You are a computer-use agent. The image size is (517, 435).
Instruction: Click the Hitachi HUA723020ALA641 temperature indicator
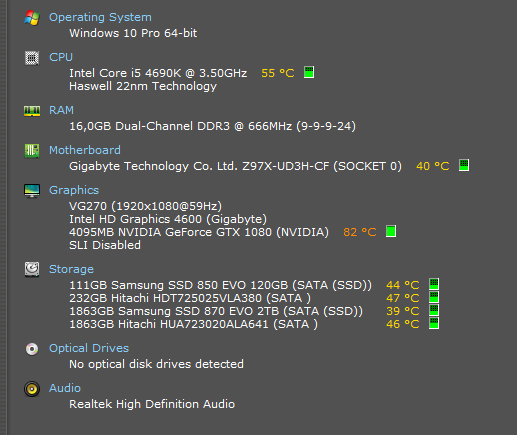click(x=434, y=323)
